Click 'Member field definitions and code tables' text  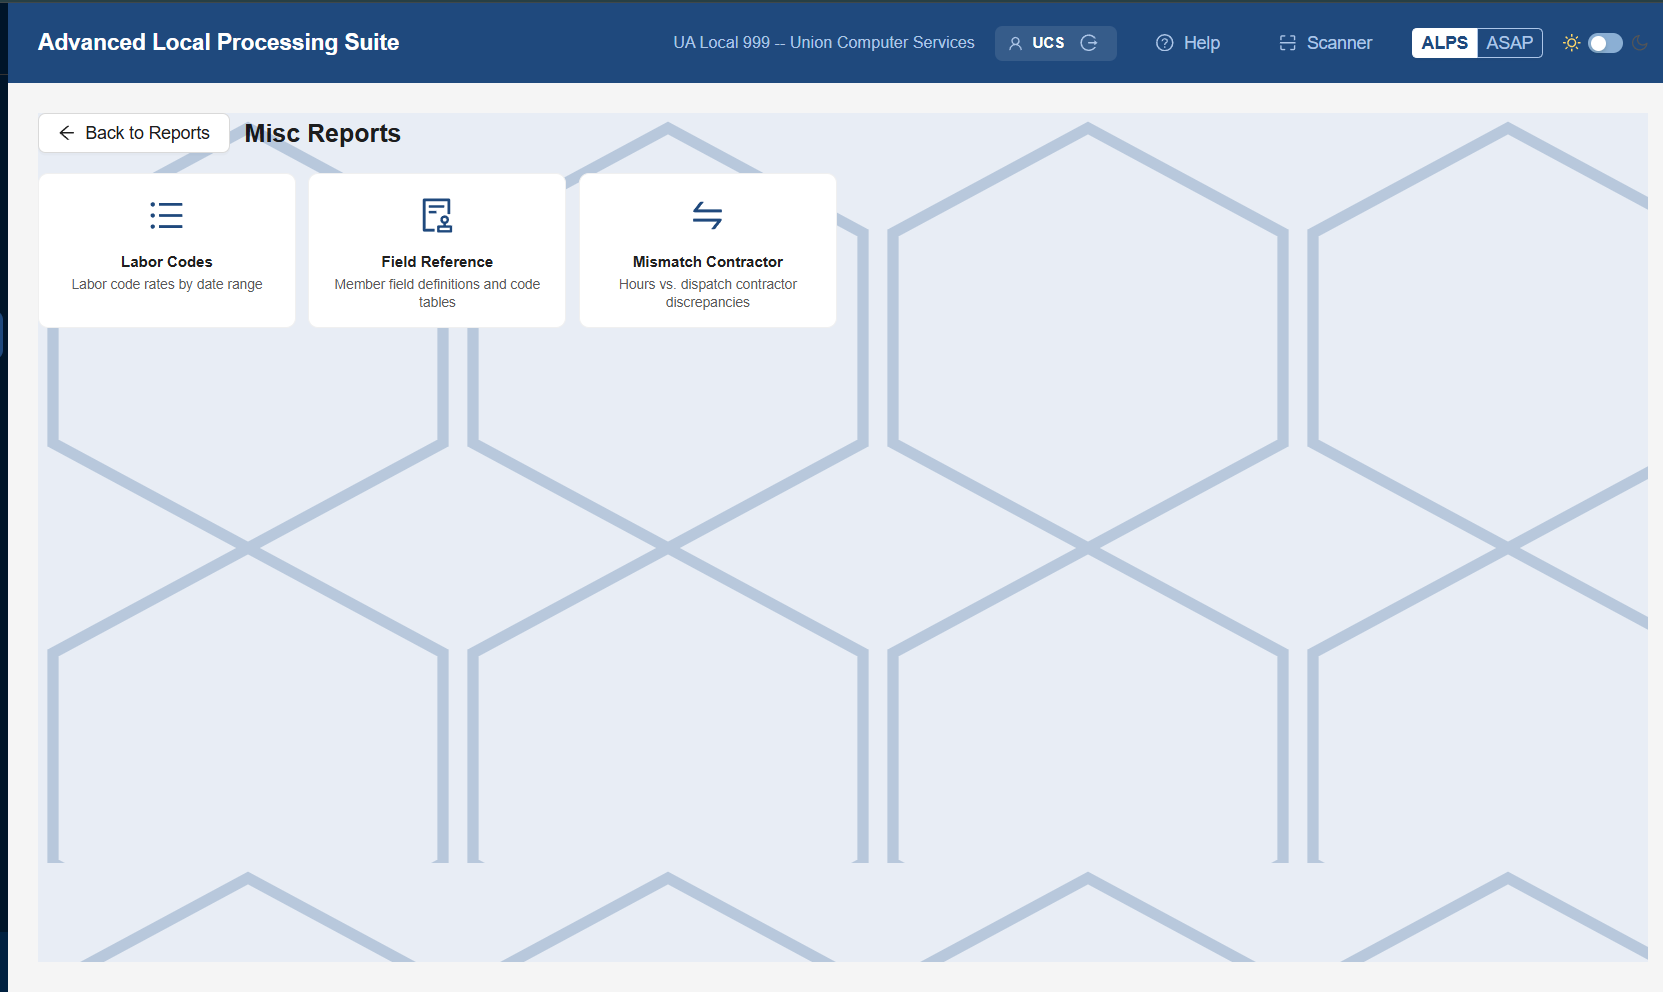pos(437,293)
